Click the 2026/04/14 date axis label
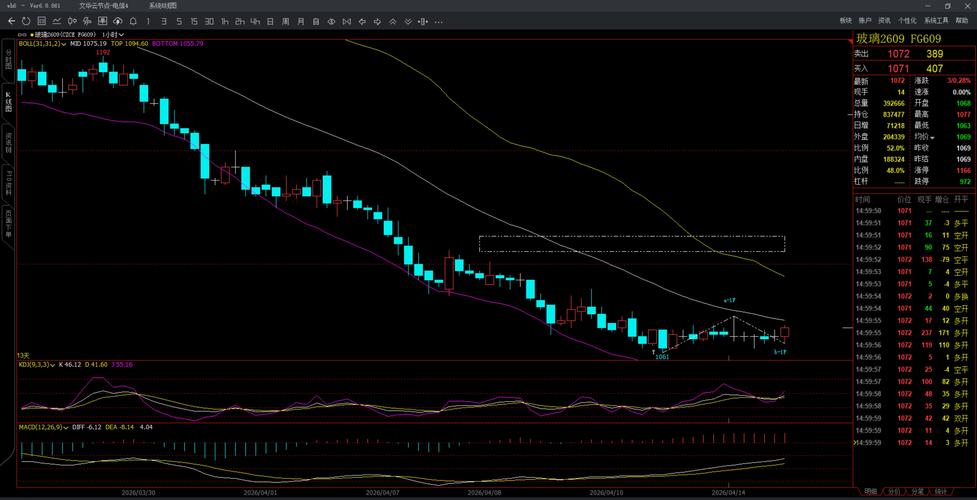The height and width of the screenshot is (500, 977). coord(728,492)
